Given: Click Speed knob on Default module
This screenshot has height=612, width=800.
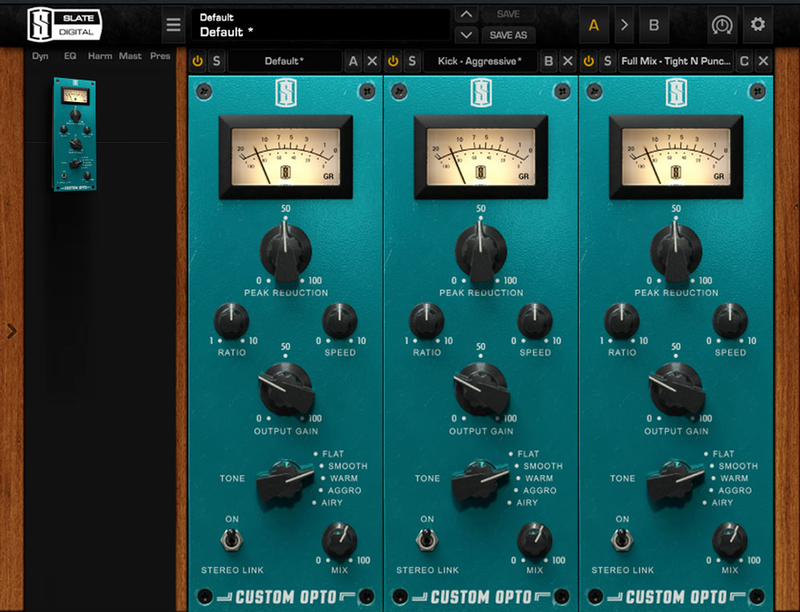Looking at the screenshot, I should (x=339, y=321).
